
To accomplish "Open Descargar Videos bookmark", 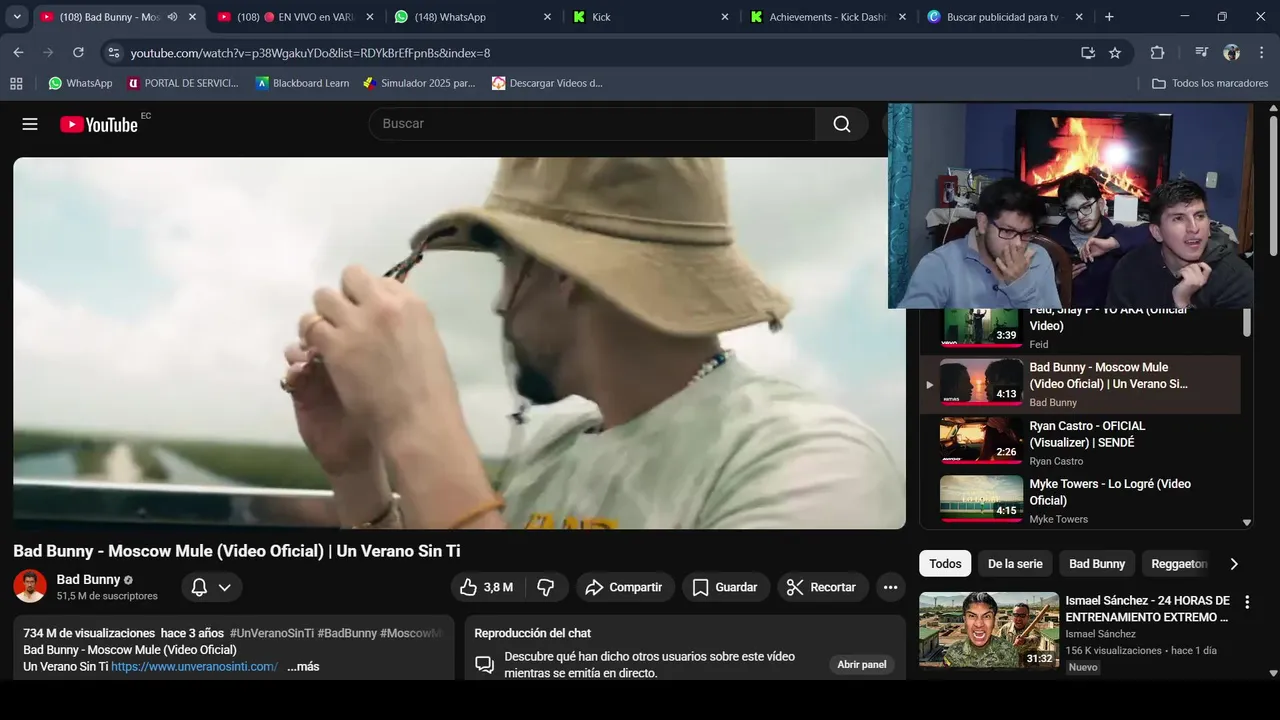I will coord(547,83).
